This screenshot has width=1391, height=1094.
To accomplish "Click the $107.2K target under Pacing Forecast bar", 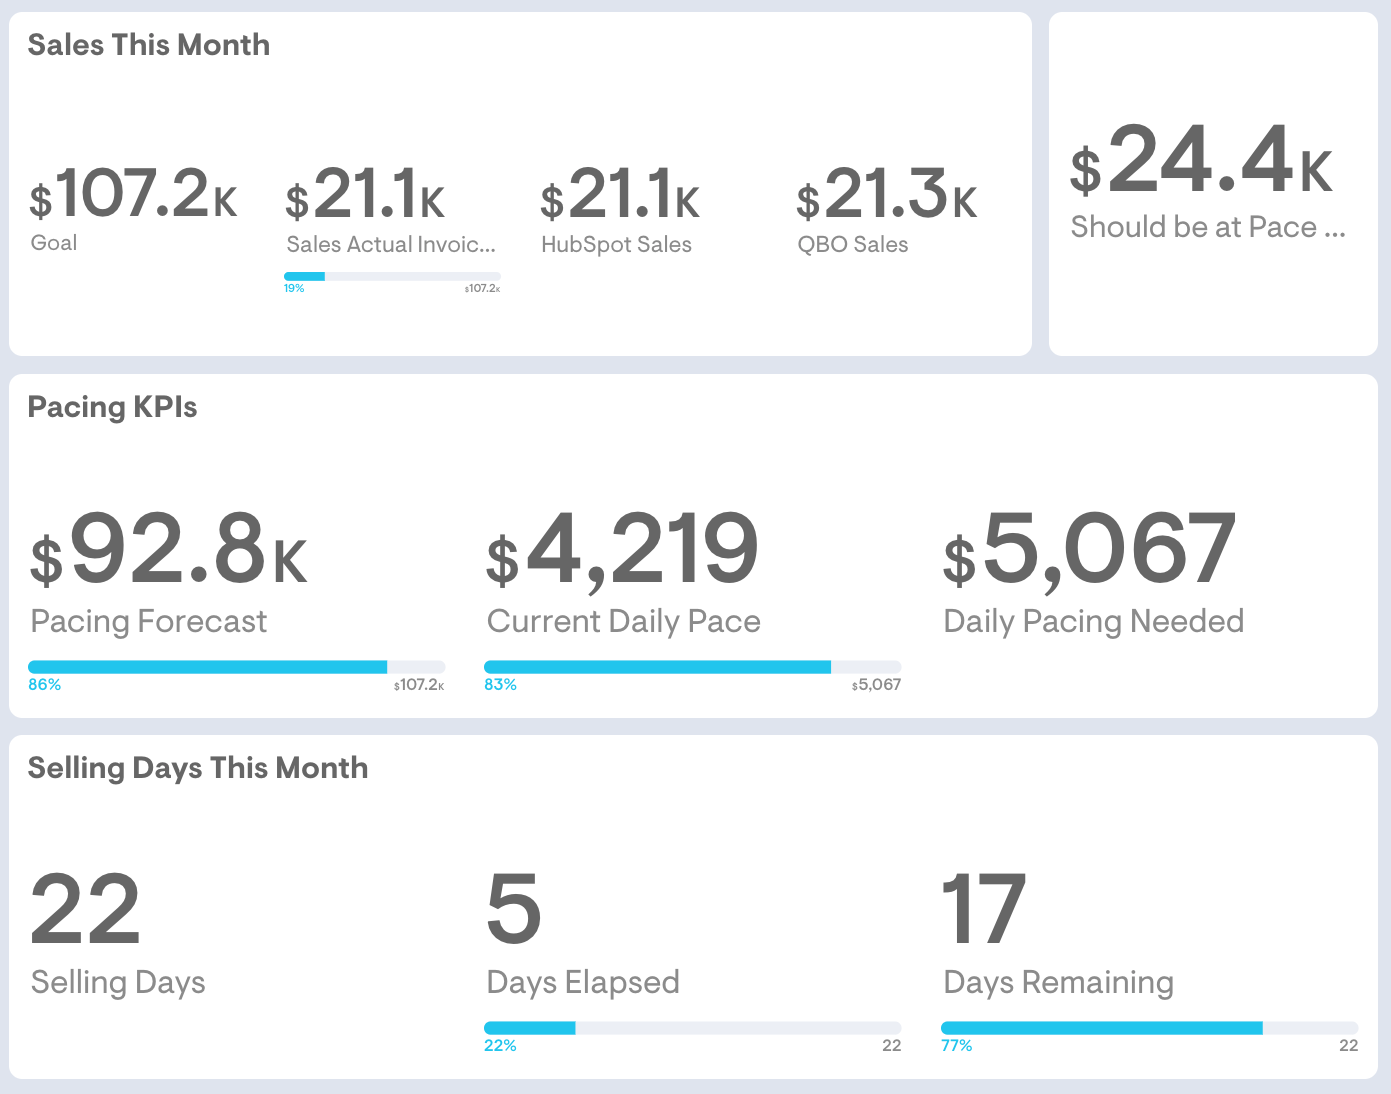I will point(419,685).
